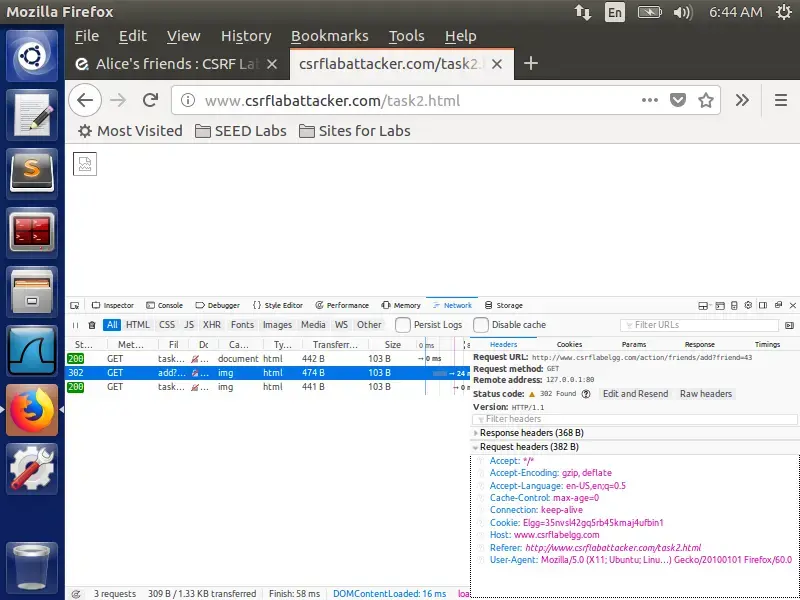
Task: Filter requests by Images
Action: (x=277, y=325)
